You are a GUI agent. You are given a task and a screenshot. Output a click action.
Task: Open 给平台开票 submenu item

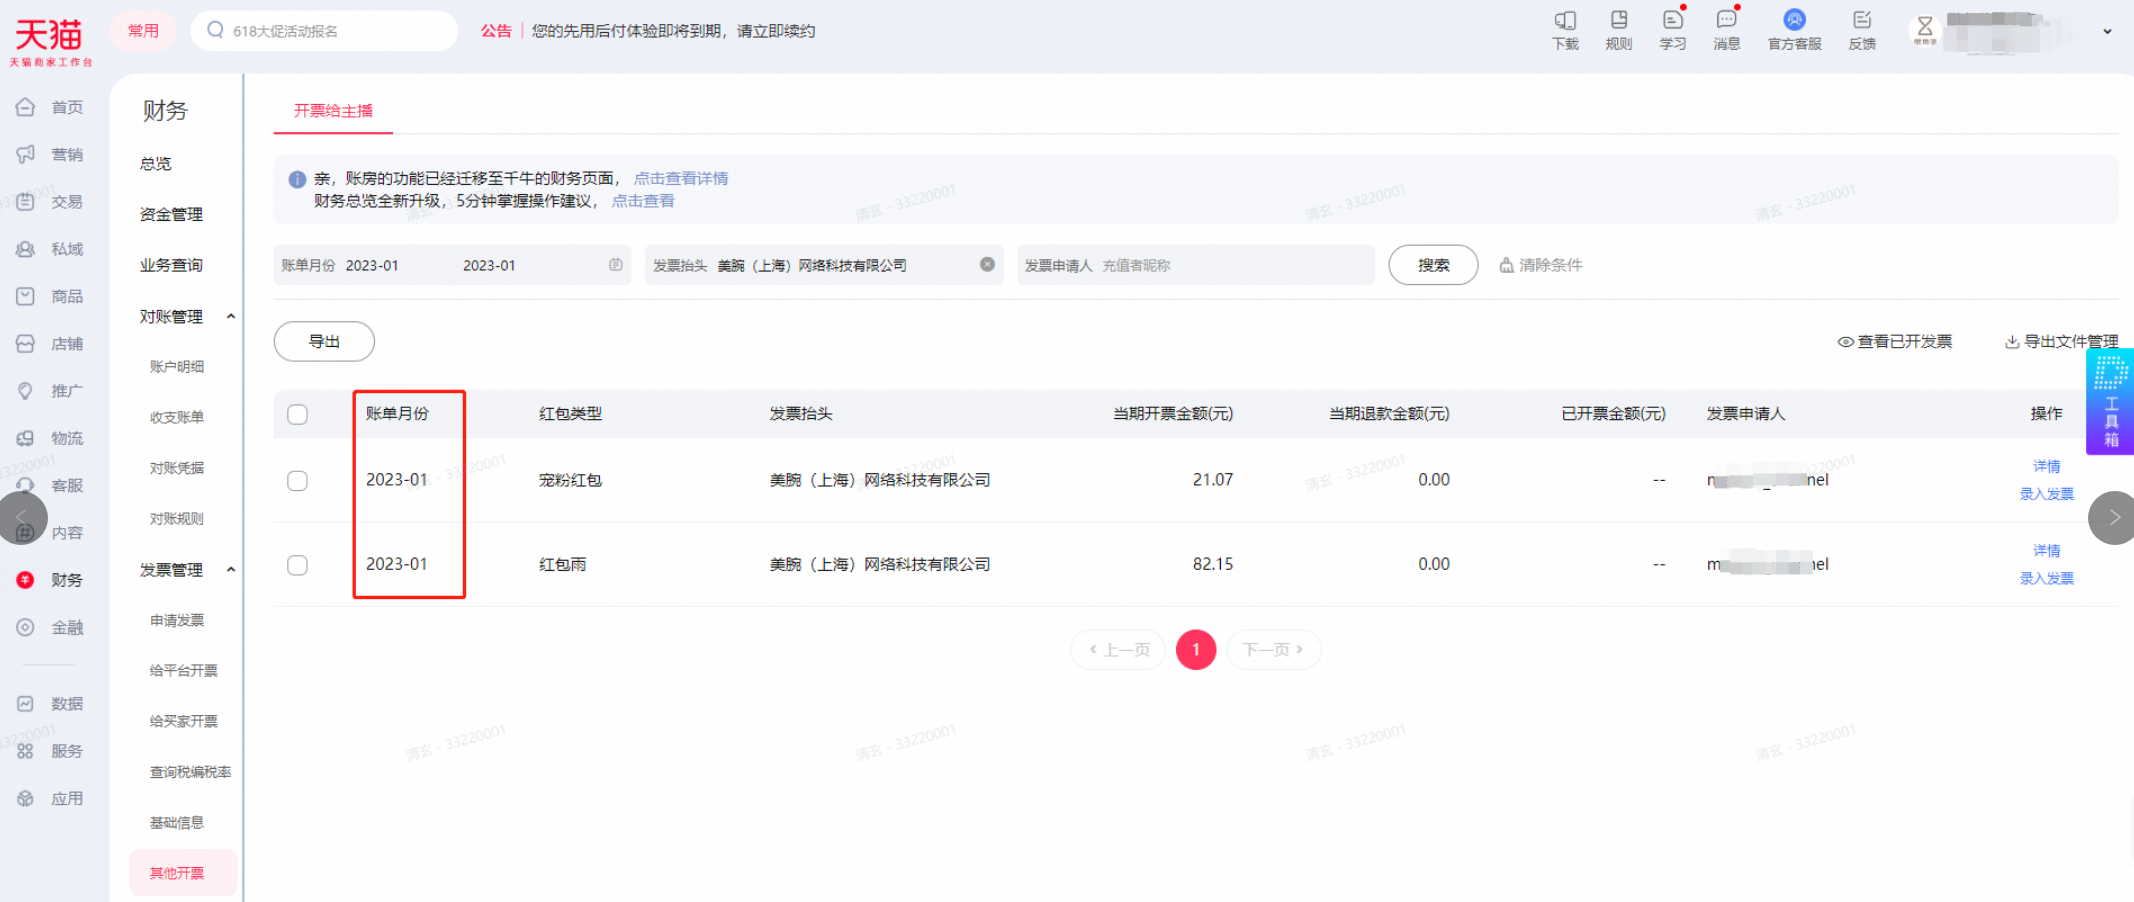tap(184, 671)
